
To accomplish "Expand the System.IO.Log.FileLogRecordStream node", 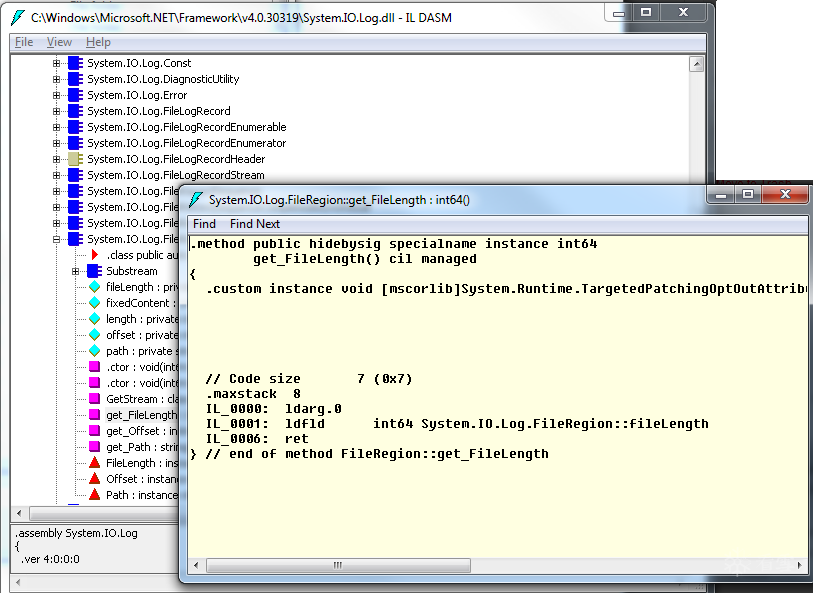I will (x=57, y=175).
